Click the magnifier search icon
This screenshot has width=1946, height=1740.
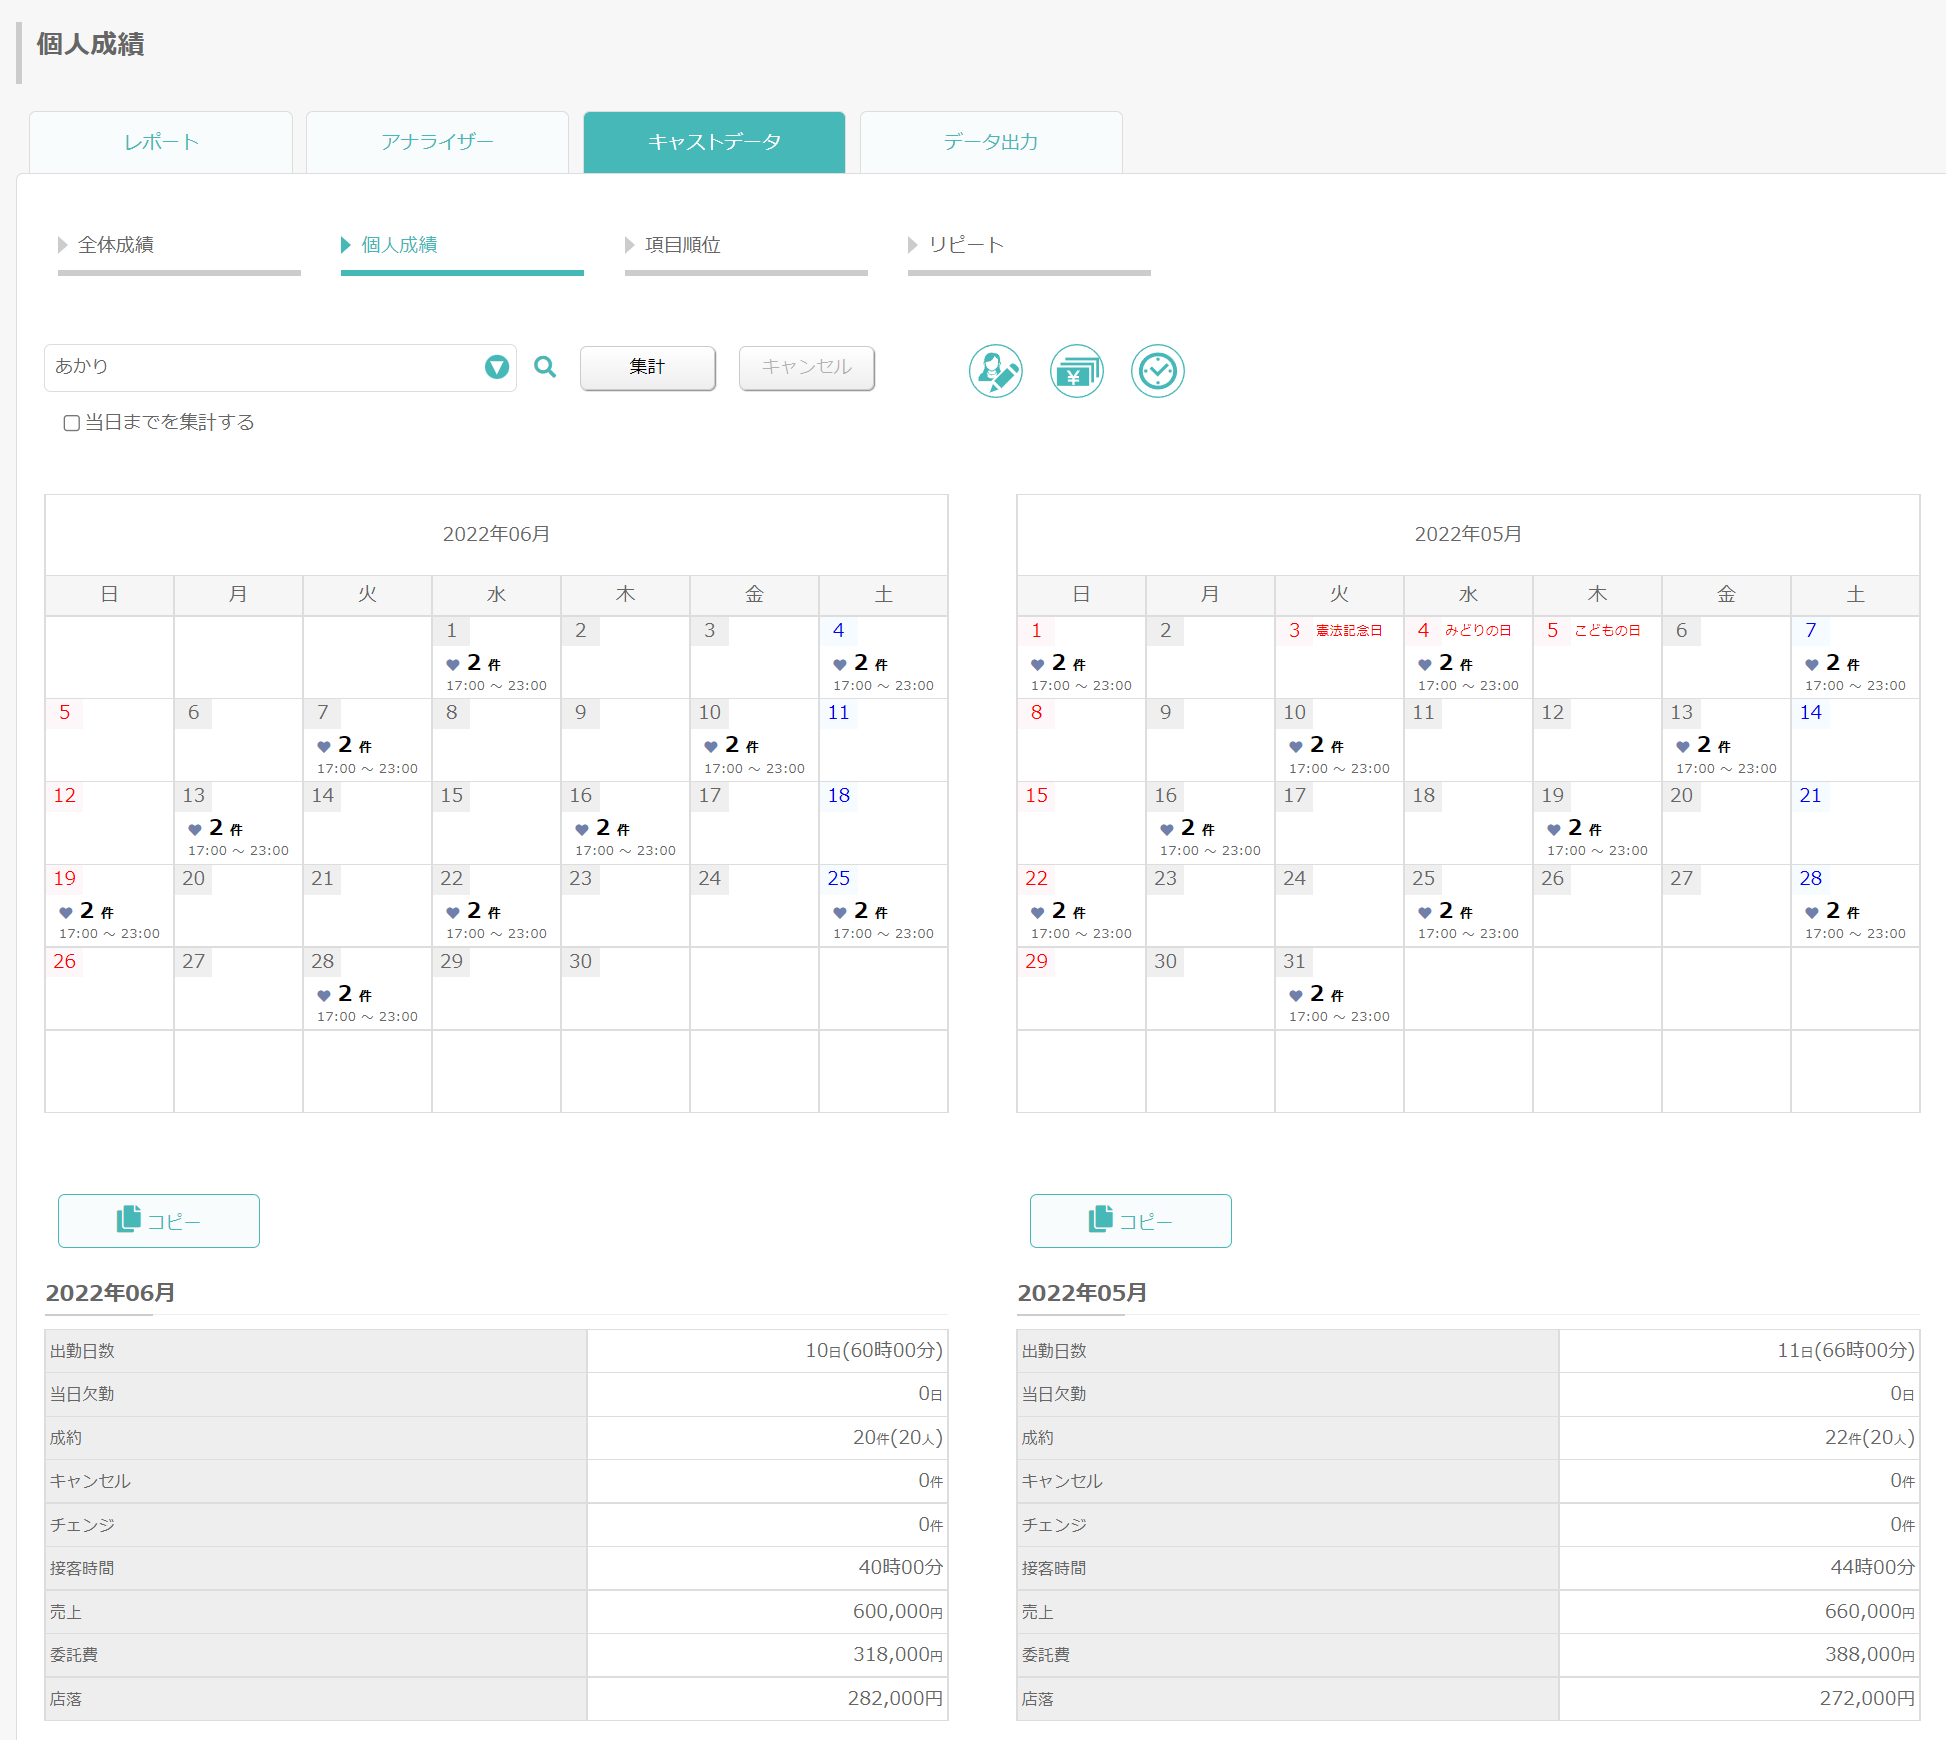pyautogui.click(x=545, y=367)
